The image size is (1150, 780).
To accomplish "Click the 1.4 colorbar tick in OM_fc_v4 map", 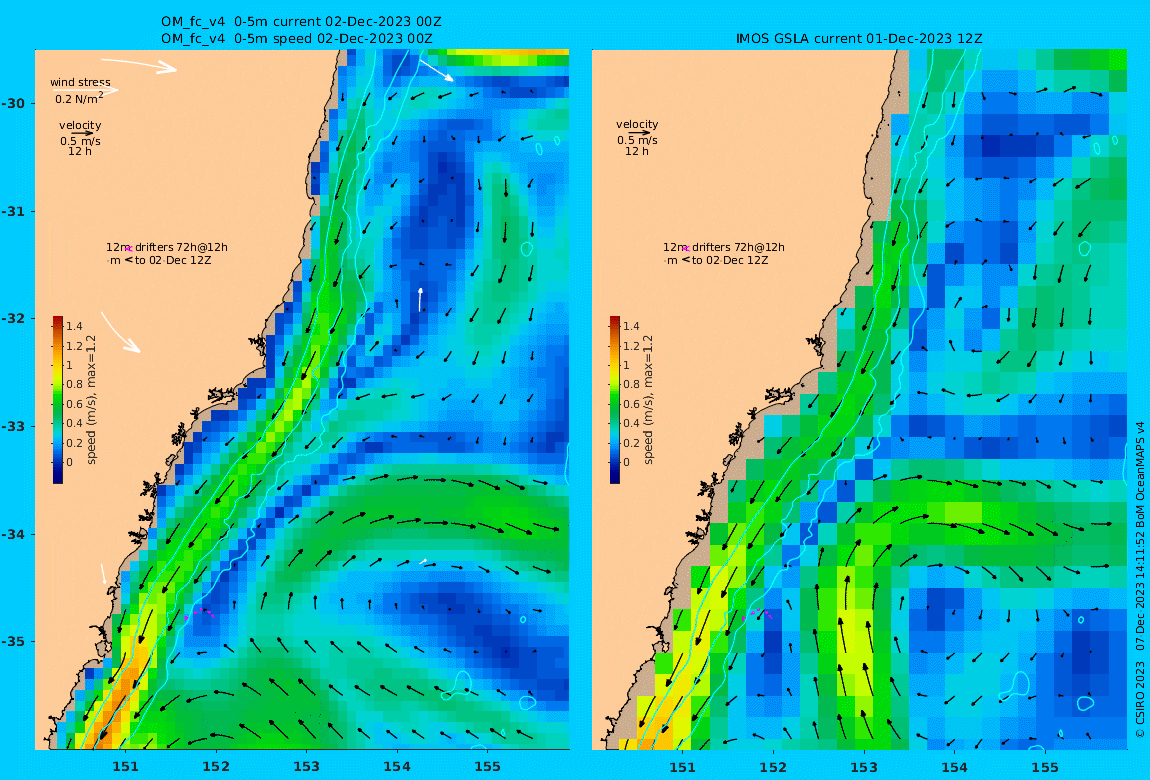I will (x=74, y=326).
